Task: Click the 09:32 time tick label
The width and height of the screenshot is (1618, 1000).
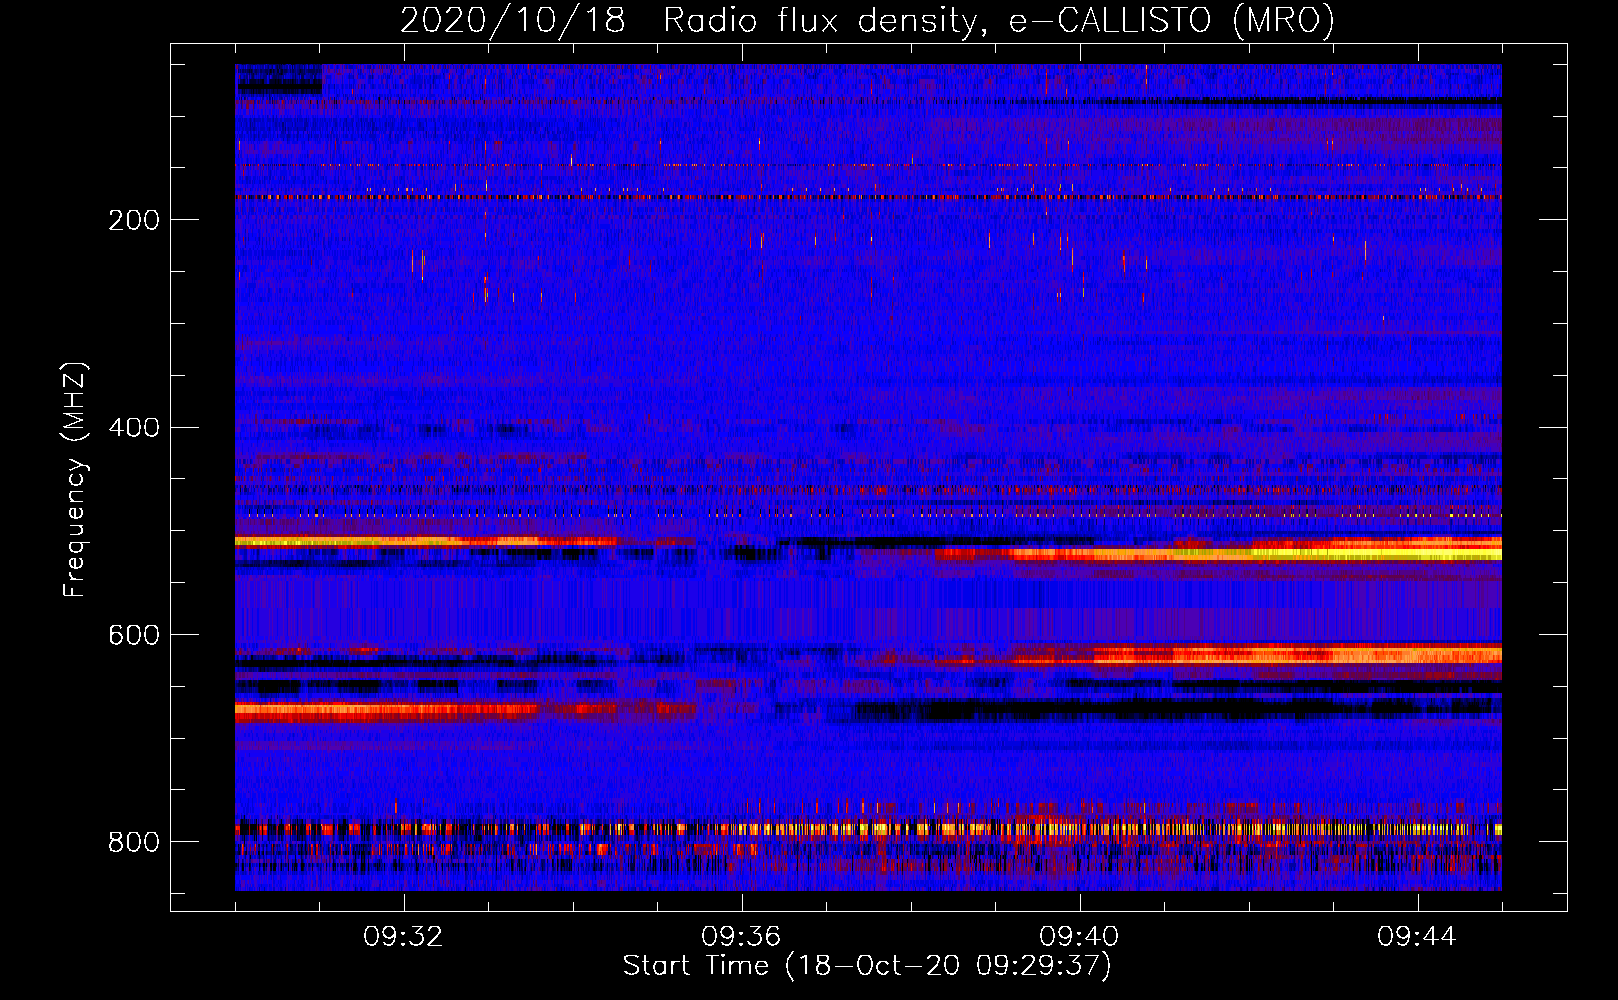Action: (403, 937)
